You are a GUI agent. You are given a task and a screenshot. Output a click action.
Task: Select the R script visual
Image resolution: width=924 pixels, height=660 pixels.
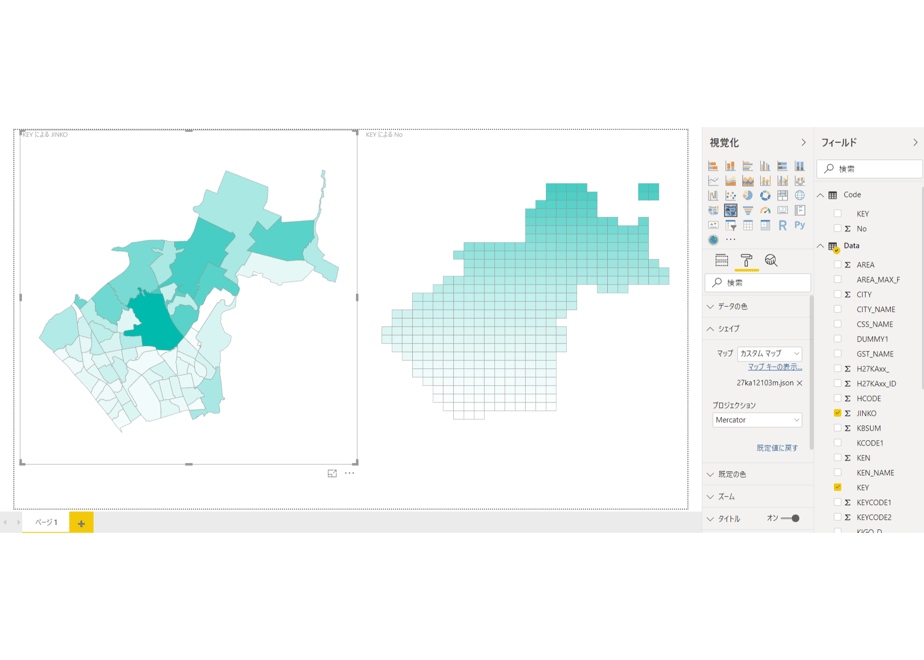click(783, 225)
